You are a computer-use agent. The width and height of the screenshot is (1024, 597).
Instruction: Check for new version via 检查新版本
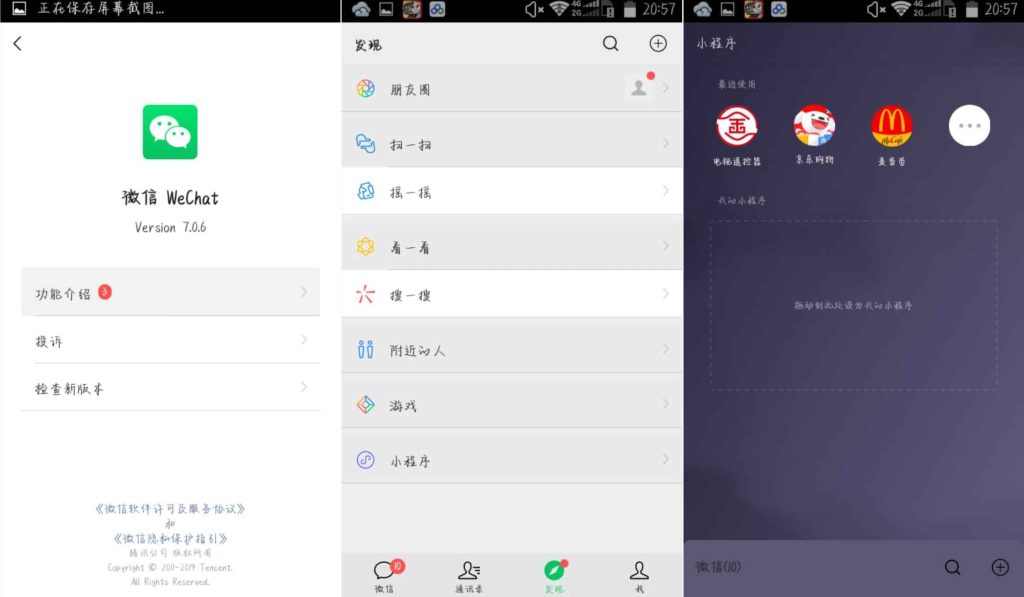point(170,387)
